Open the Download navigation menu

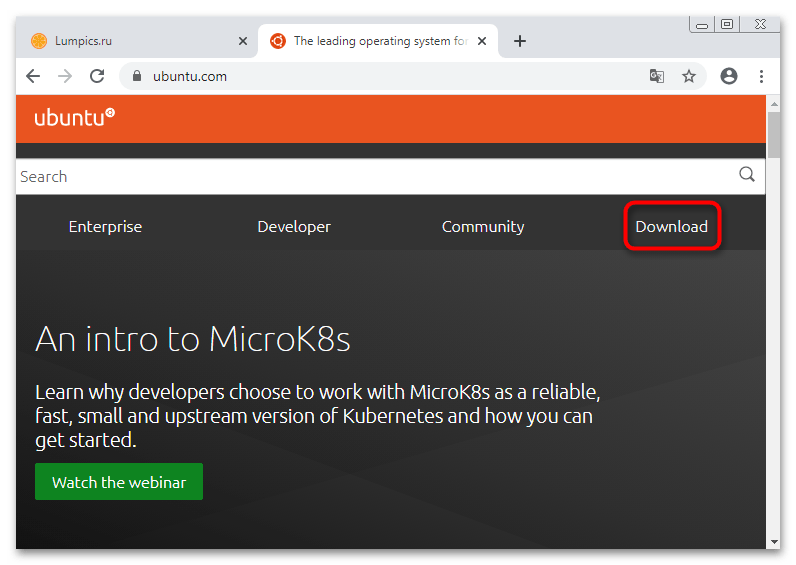672,226
